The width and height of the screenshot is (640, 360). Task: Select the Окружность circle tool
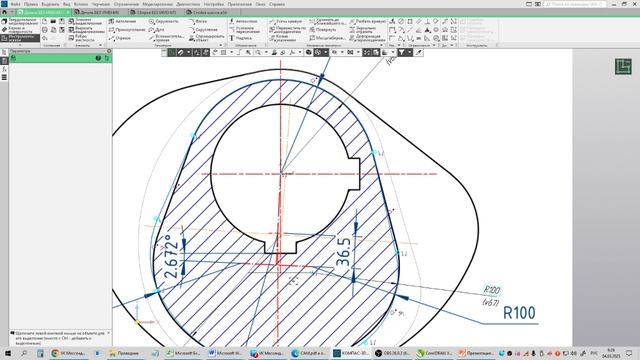(164, 21)
